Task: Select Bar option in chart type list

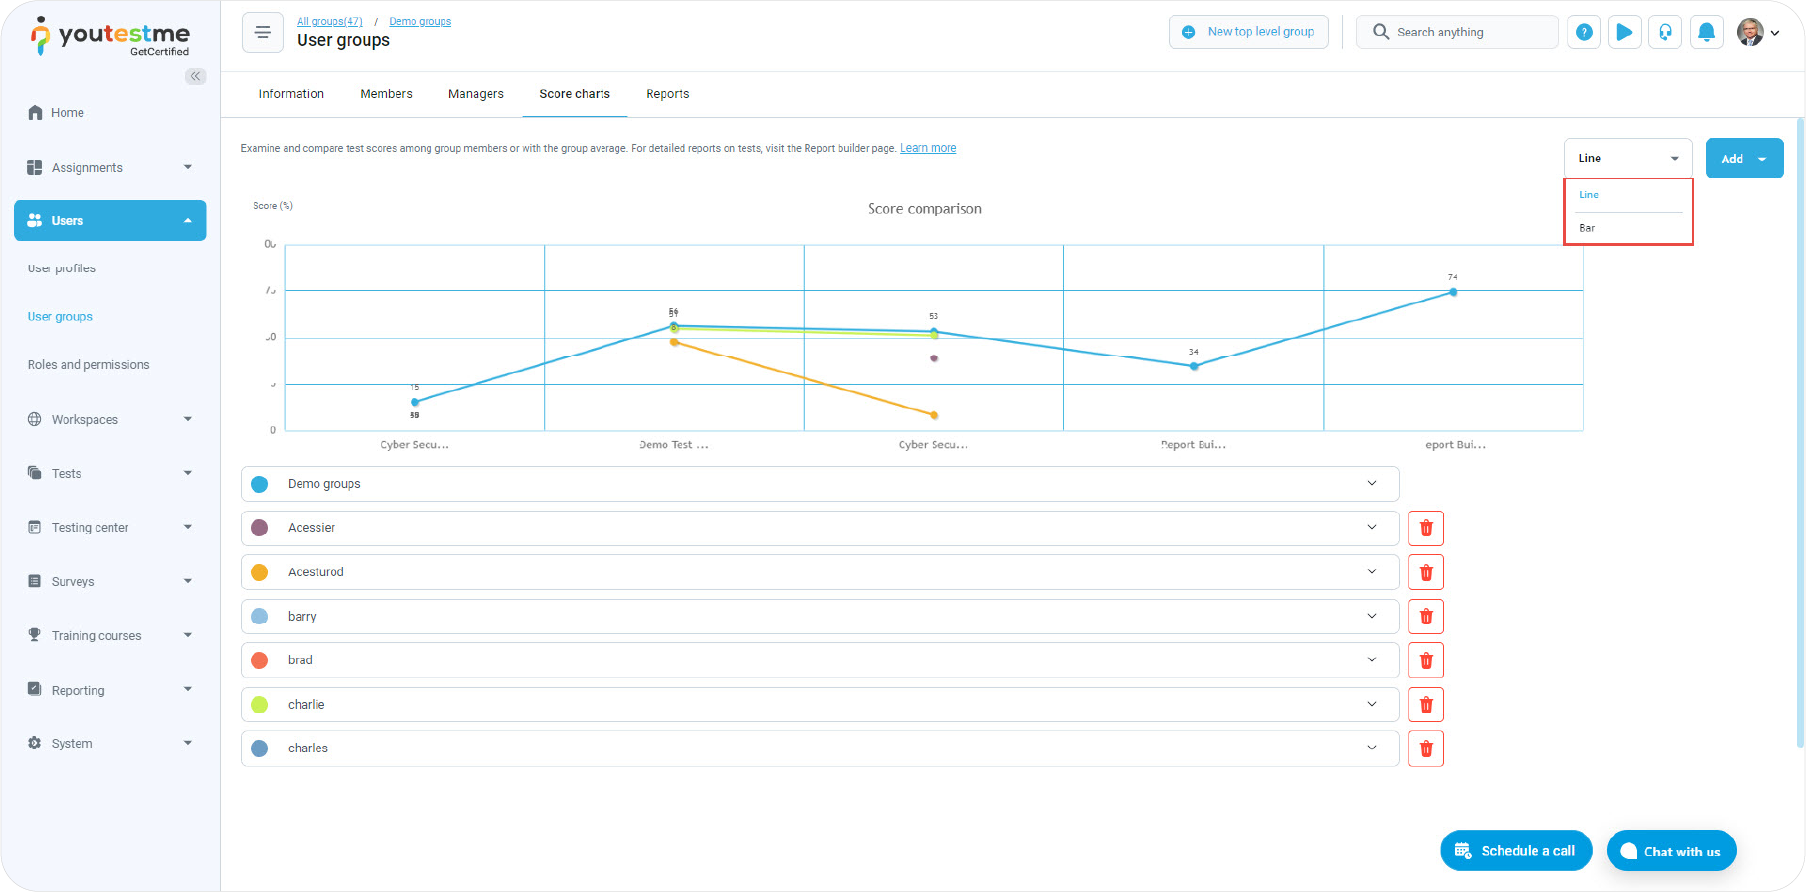Action: (x=1587, y=228)
